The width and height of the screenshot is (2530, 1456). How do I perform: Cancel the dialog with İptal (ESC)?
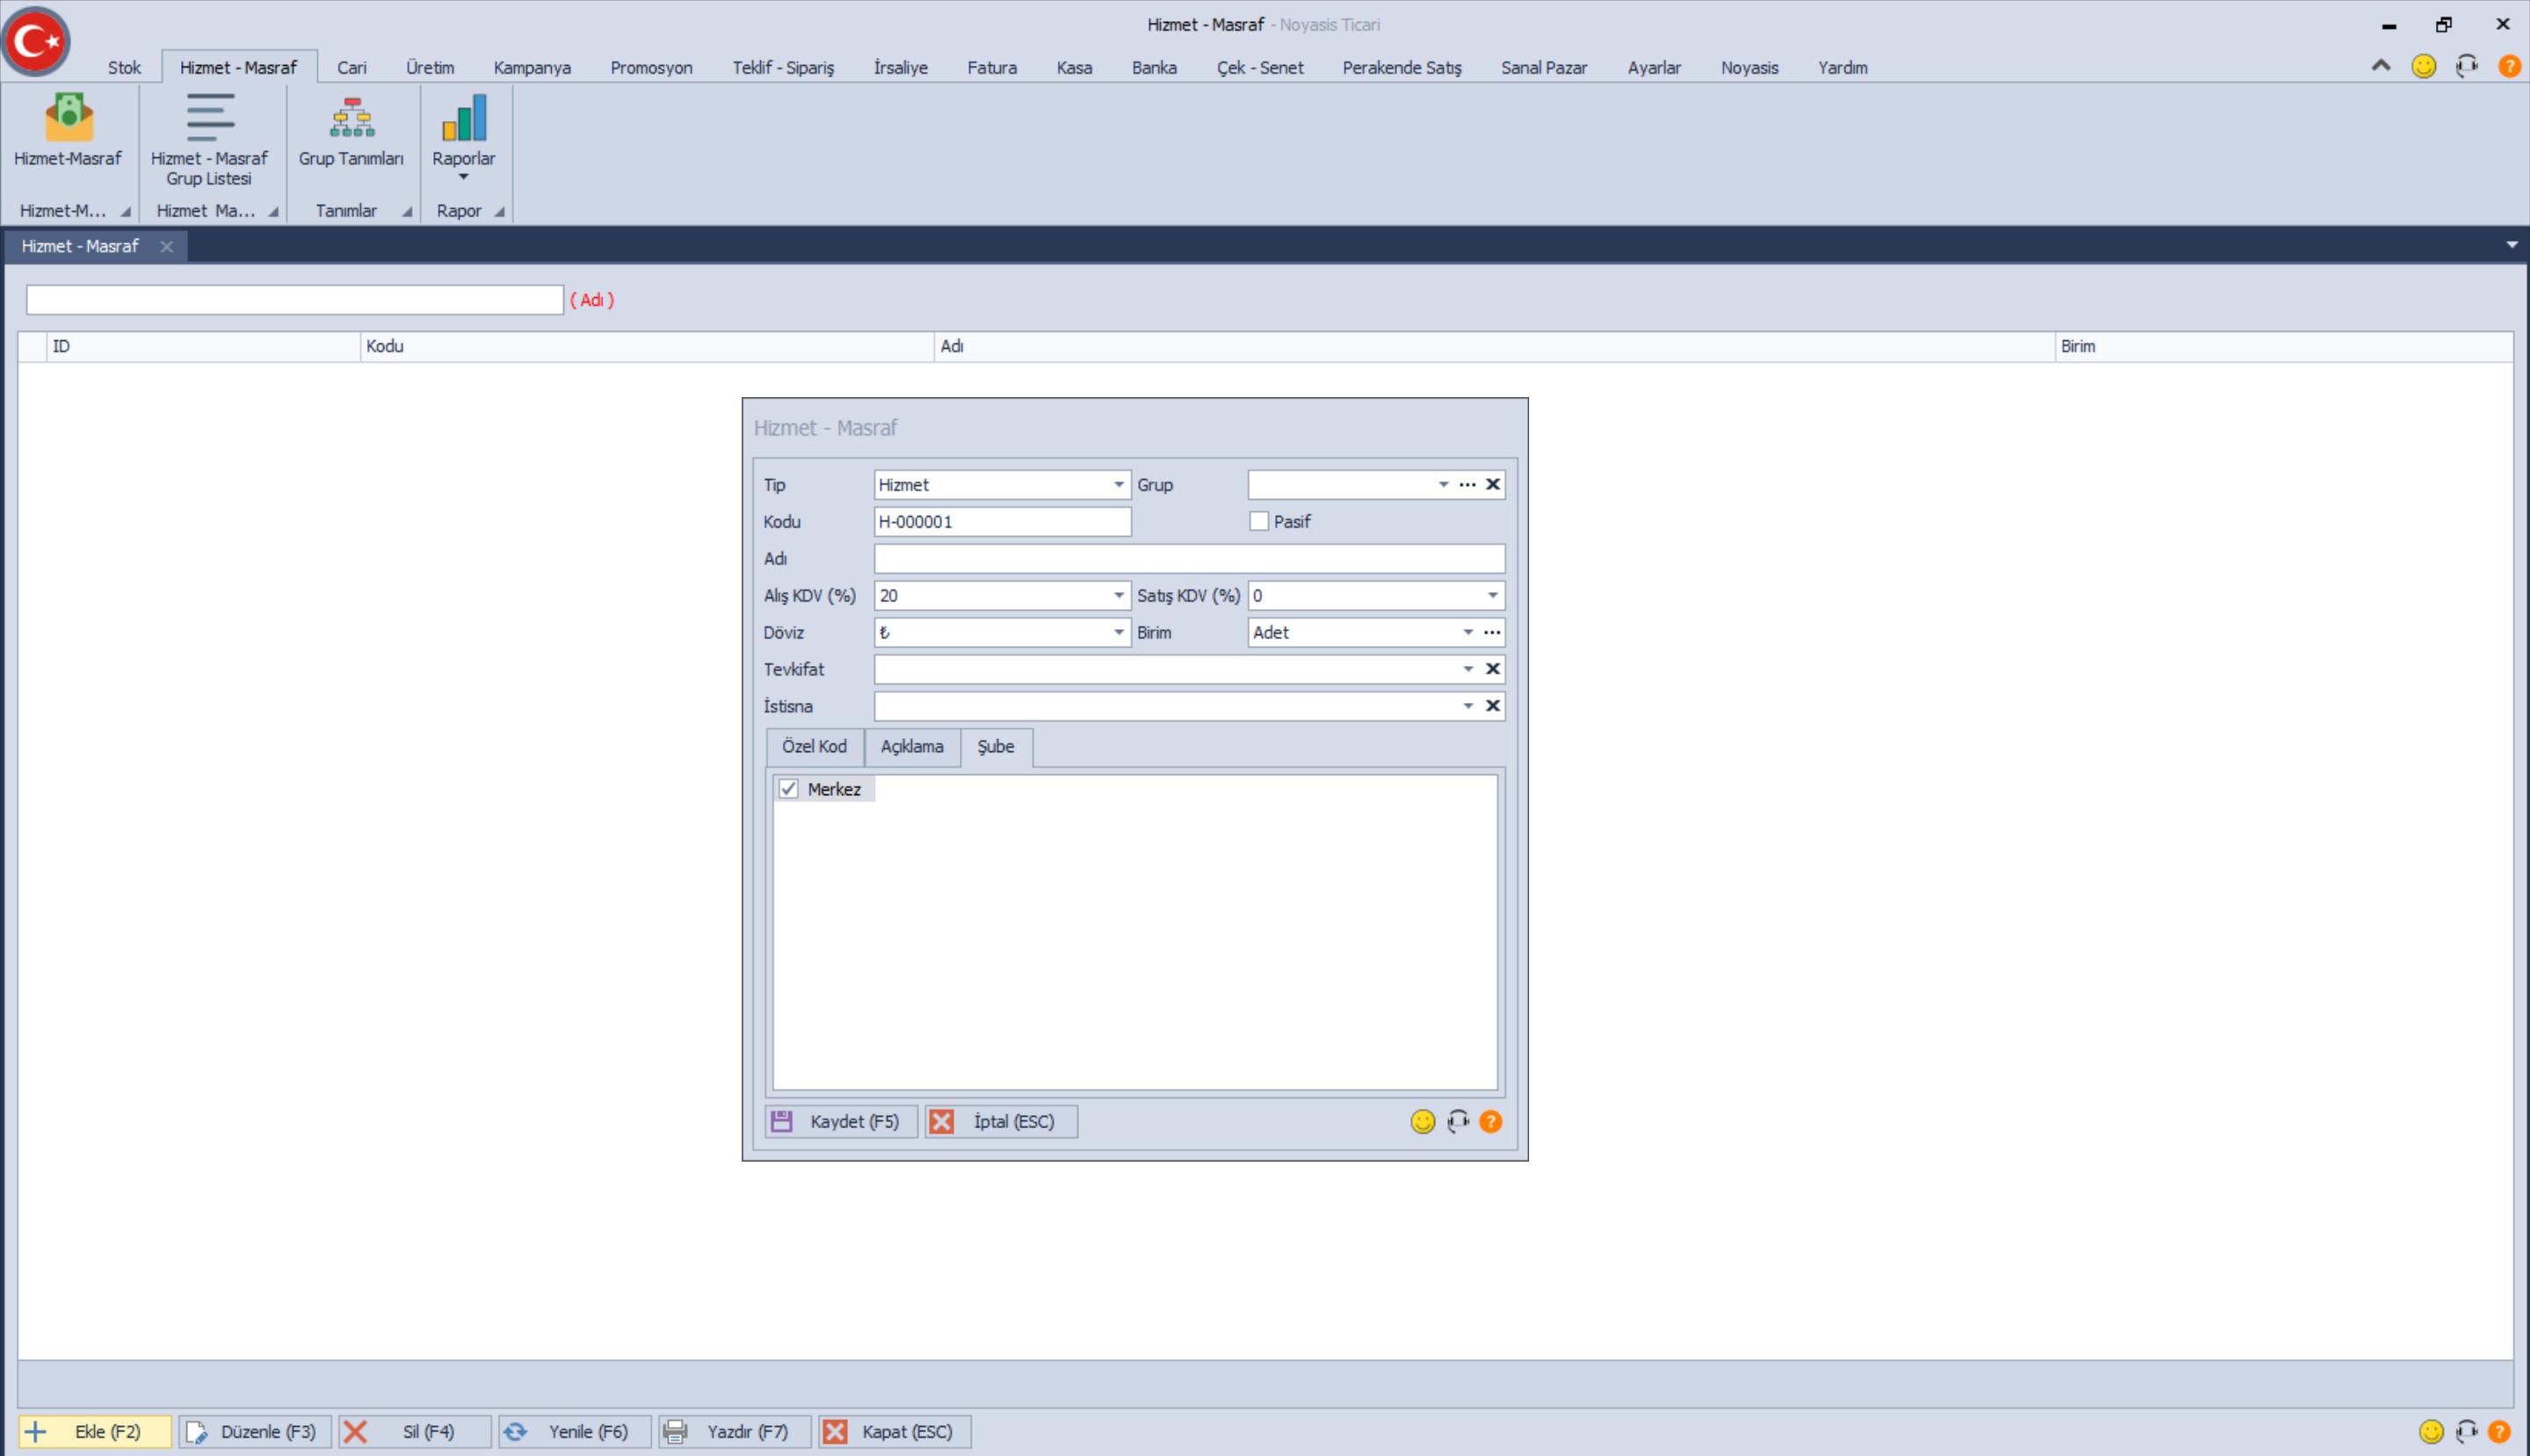click(x=1001, y=1121)
